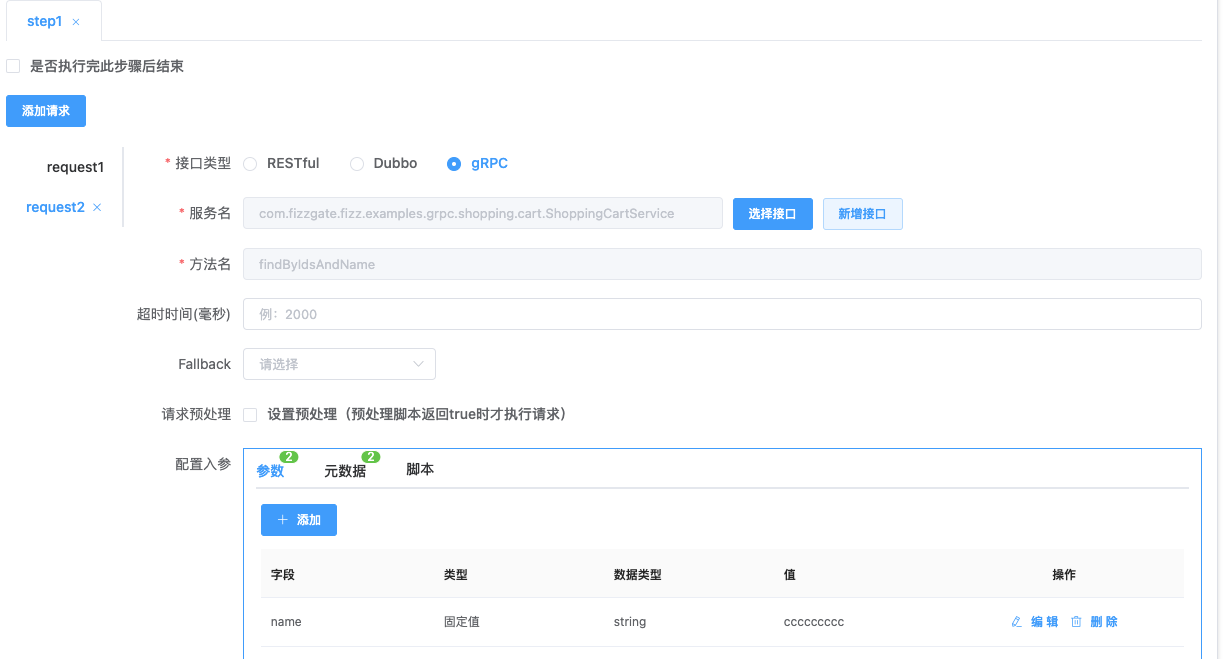Click the 方法名 findByIdsAndName field
The height and width of the screenshot is (659, 1229).
722,264
